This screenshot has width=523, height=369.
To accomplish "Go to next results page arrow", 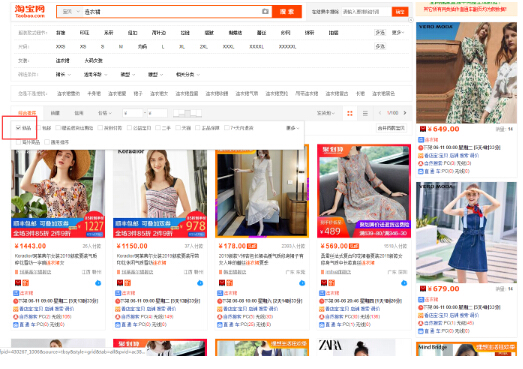I will tap(405, 113).
